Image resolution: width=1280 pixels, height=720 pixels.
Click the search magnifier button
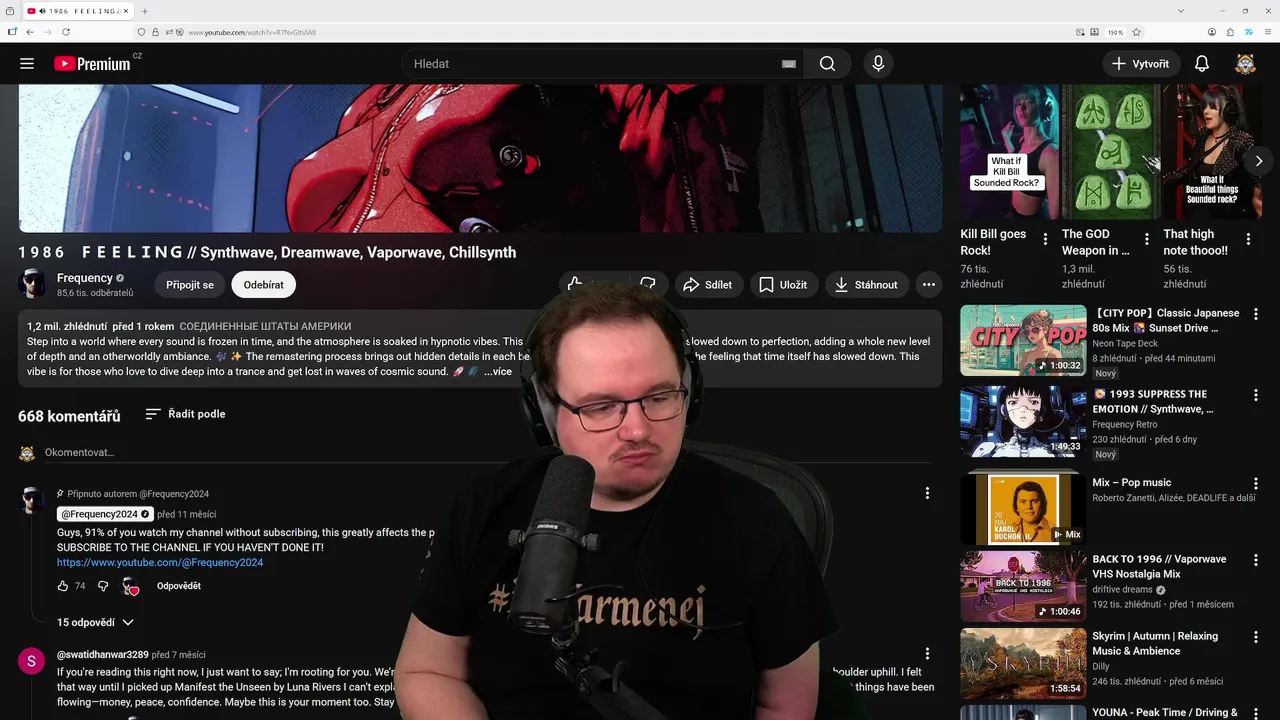coord(827,63)
